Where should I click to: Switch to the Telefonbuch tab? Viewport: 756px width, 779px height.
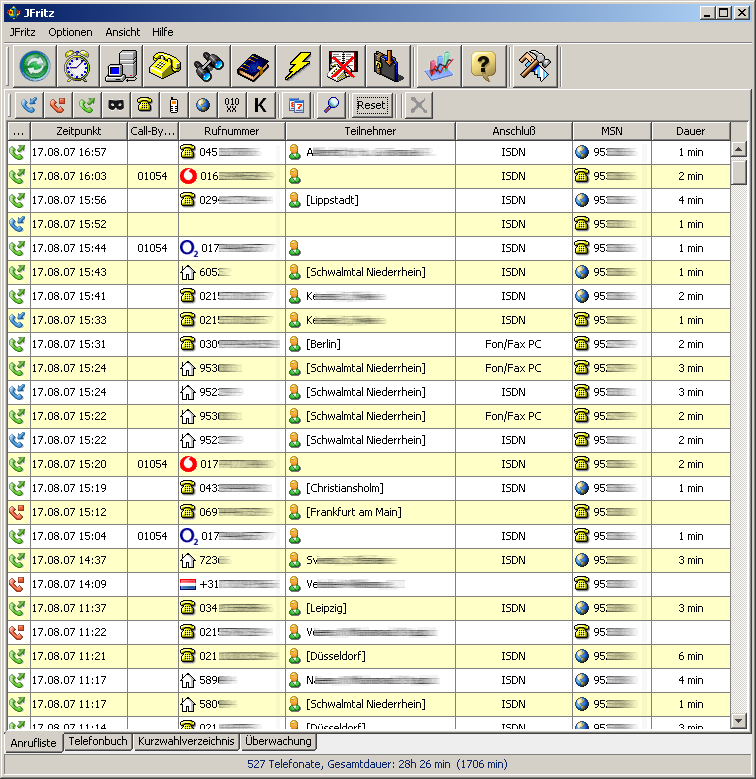[98, 742]
